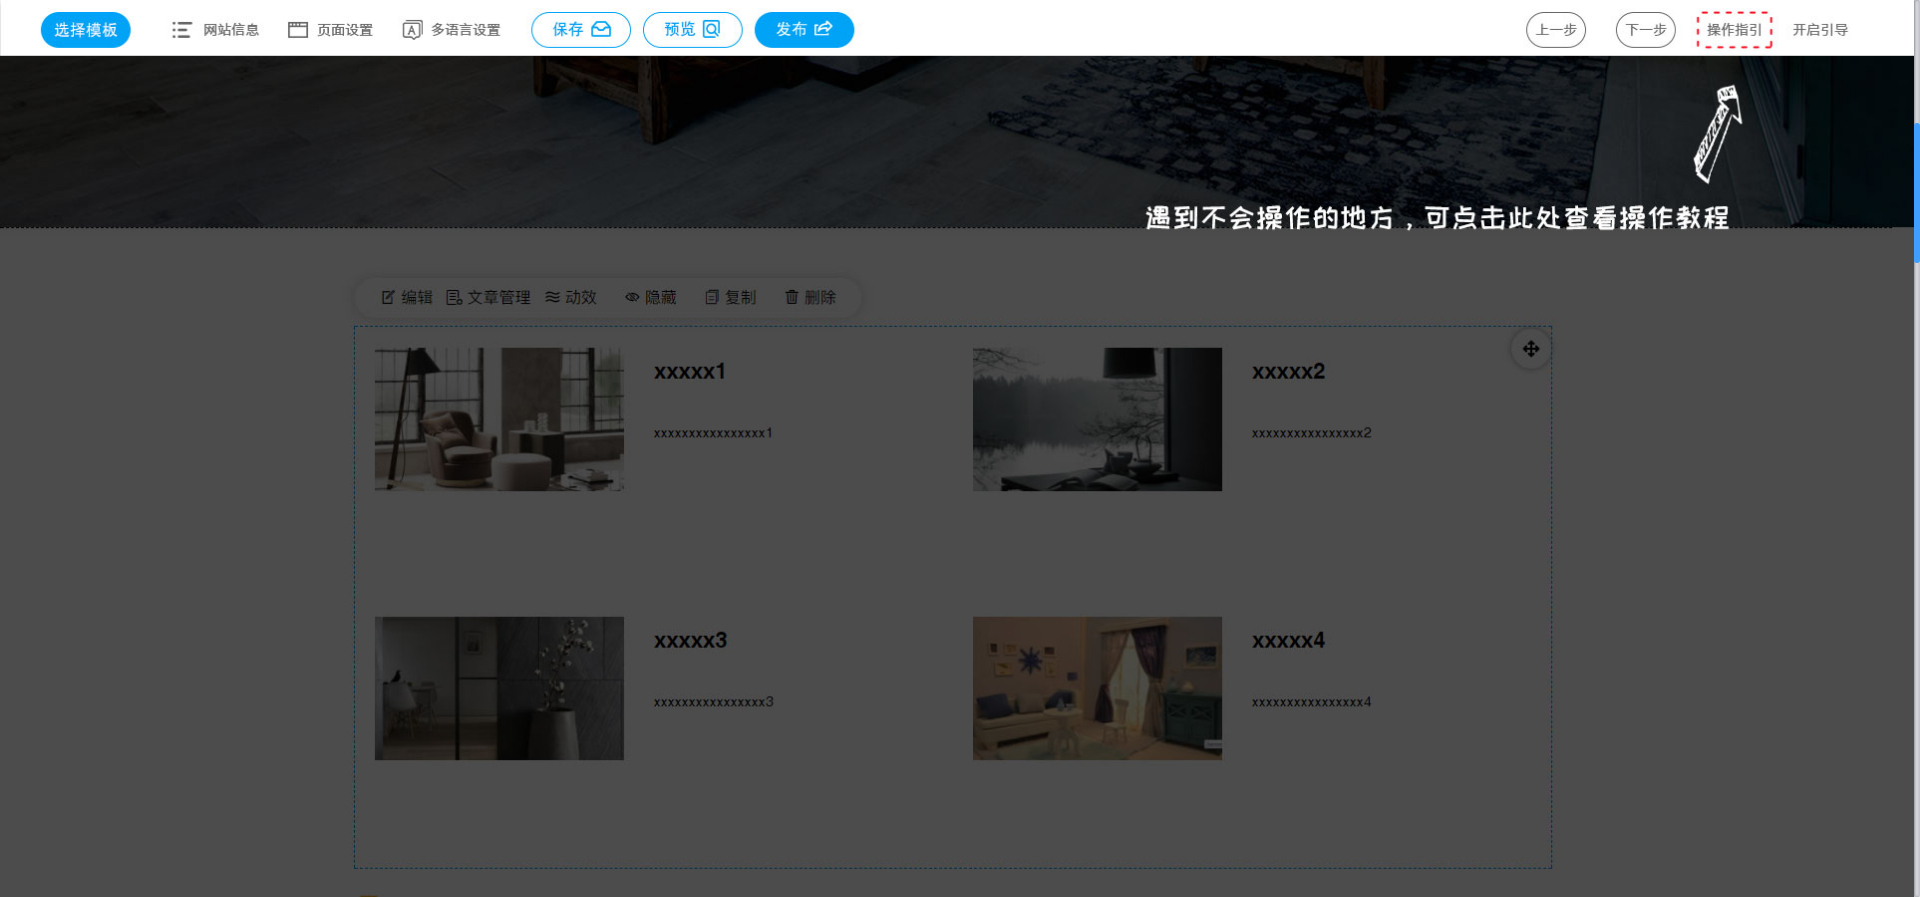Click the move handle icon on the article block
Image resolution: width=1920 pixels, height=897 pixels.
click(1530, 349)
